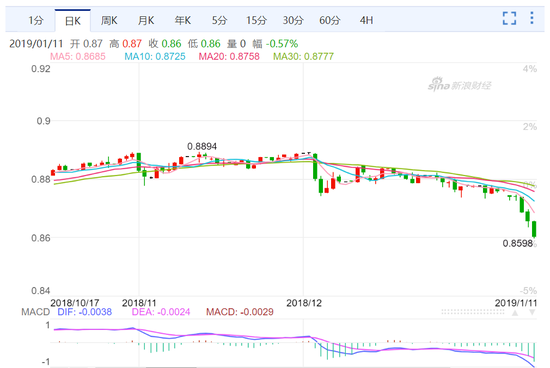Select the 日K daily chart tab
Viewport: 550px width, 368px height.
coord(73,21)
